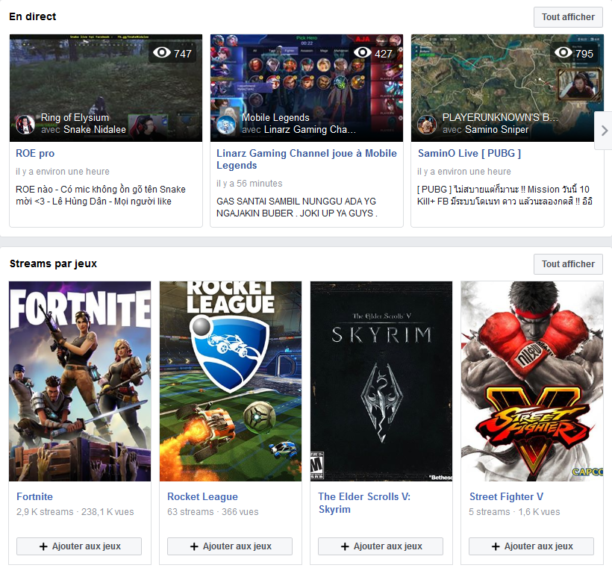Click Snake Nidalee's profile avatar
The height and width of the screenshot is (568, 612).
coord(25,125)
